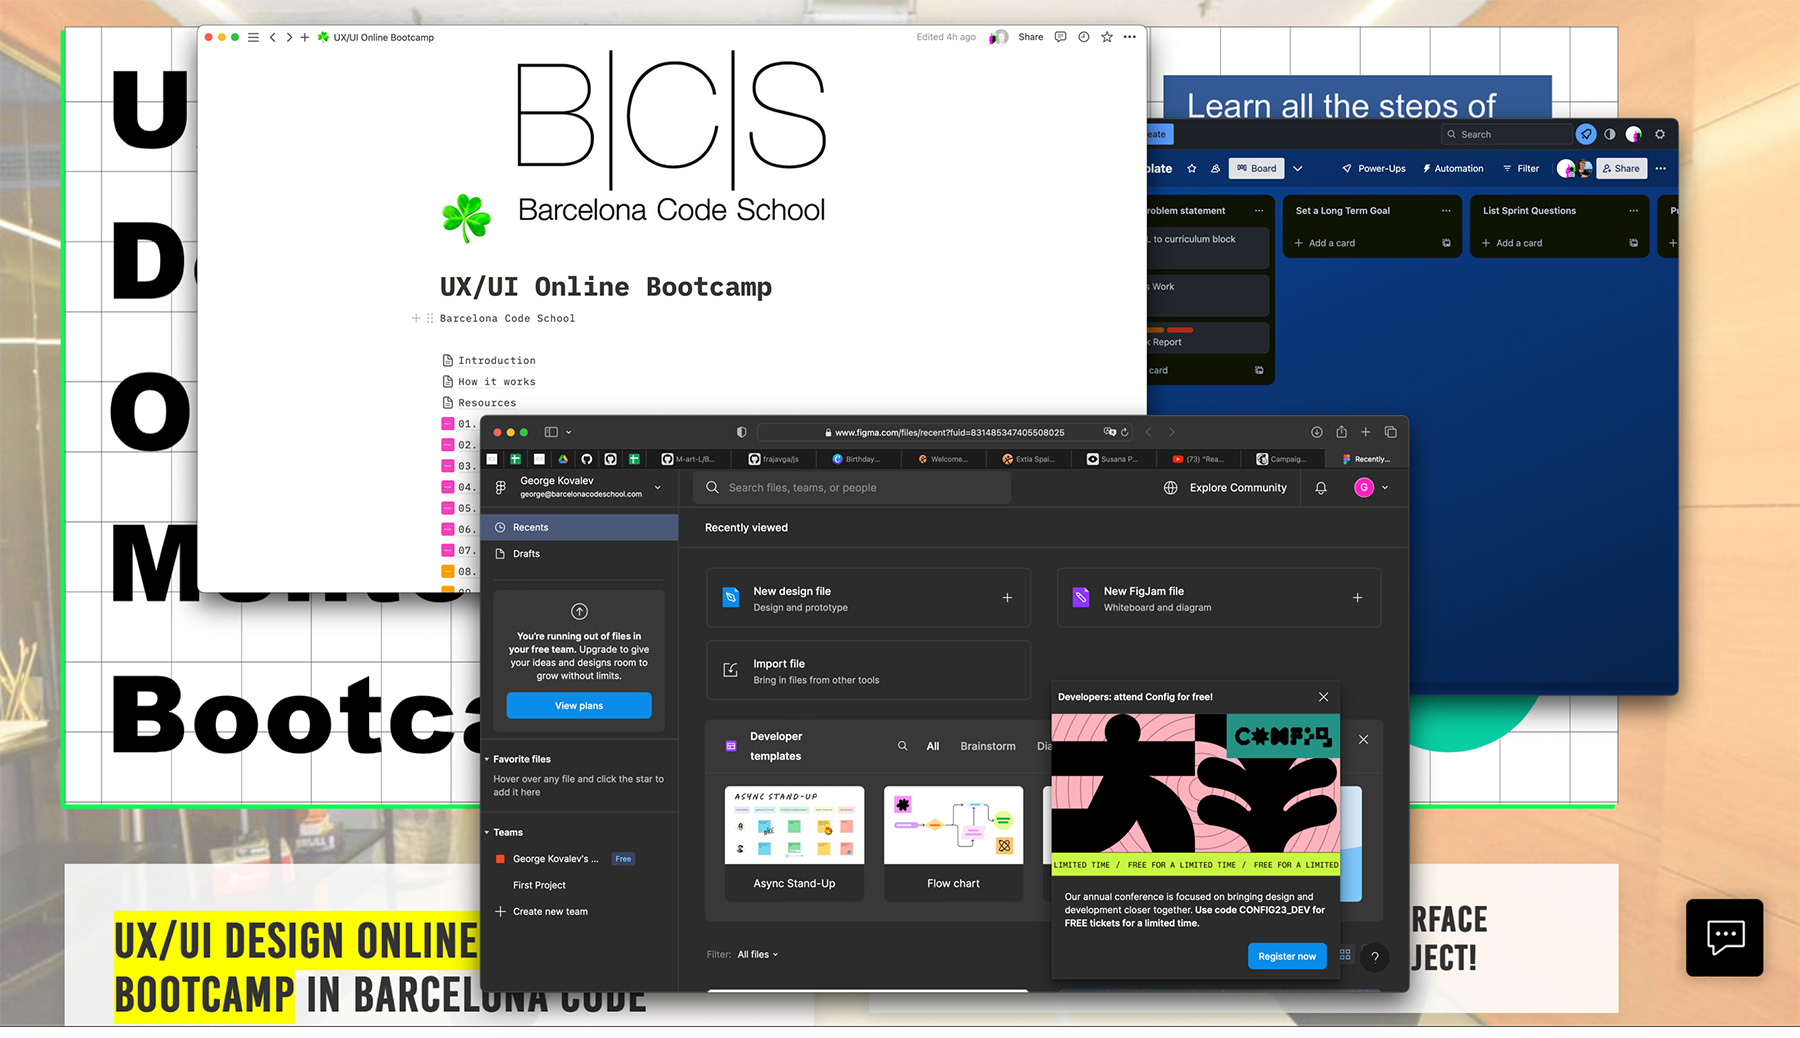Switch to Campaig Safari tab

tap(1282, 459)
